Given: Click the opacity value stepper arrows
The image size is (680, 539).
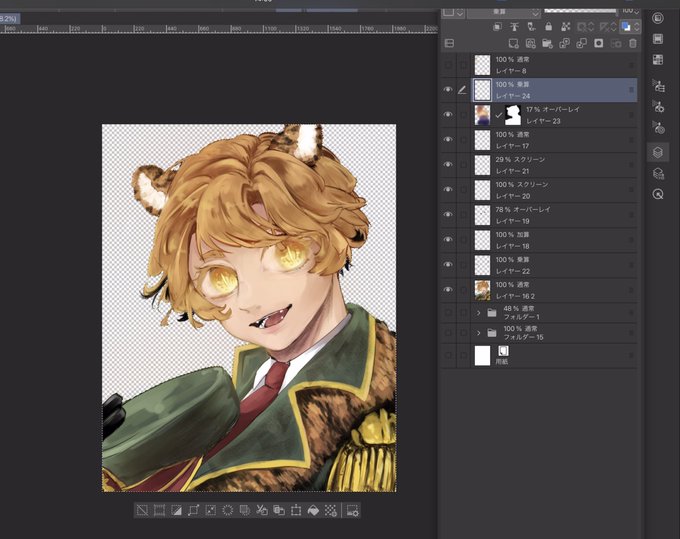Looking at the screenshot, I should click(637, 11).
